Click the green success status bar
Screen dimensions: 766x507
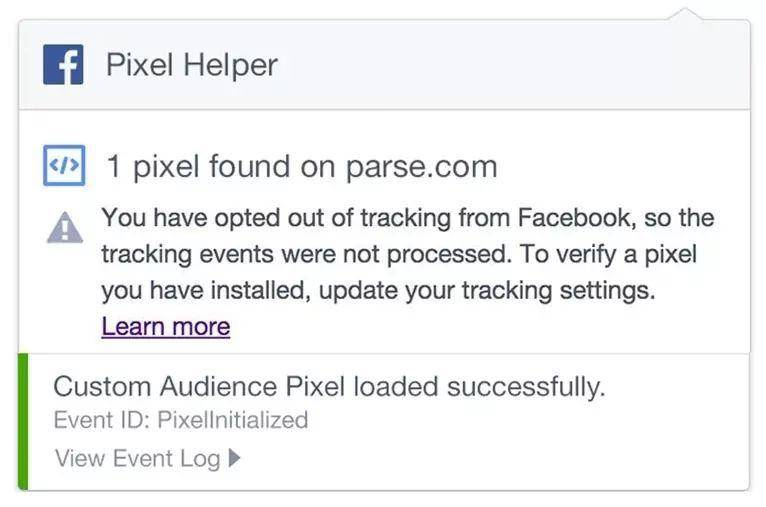tap(23, 422)
